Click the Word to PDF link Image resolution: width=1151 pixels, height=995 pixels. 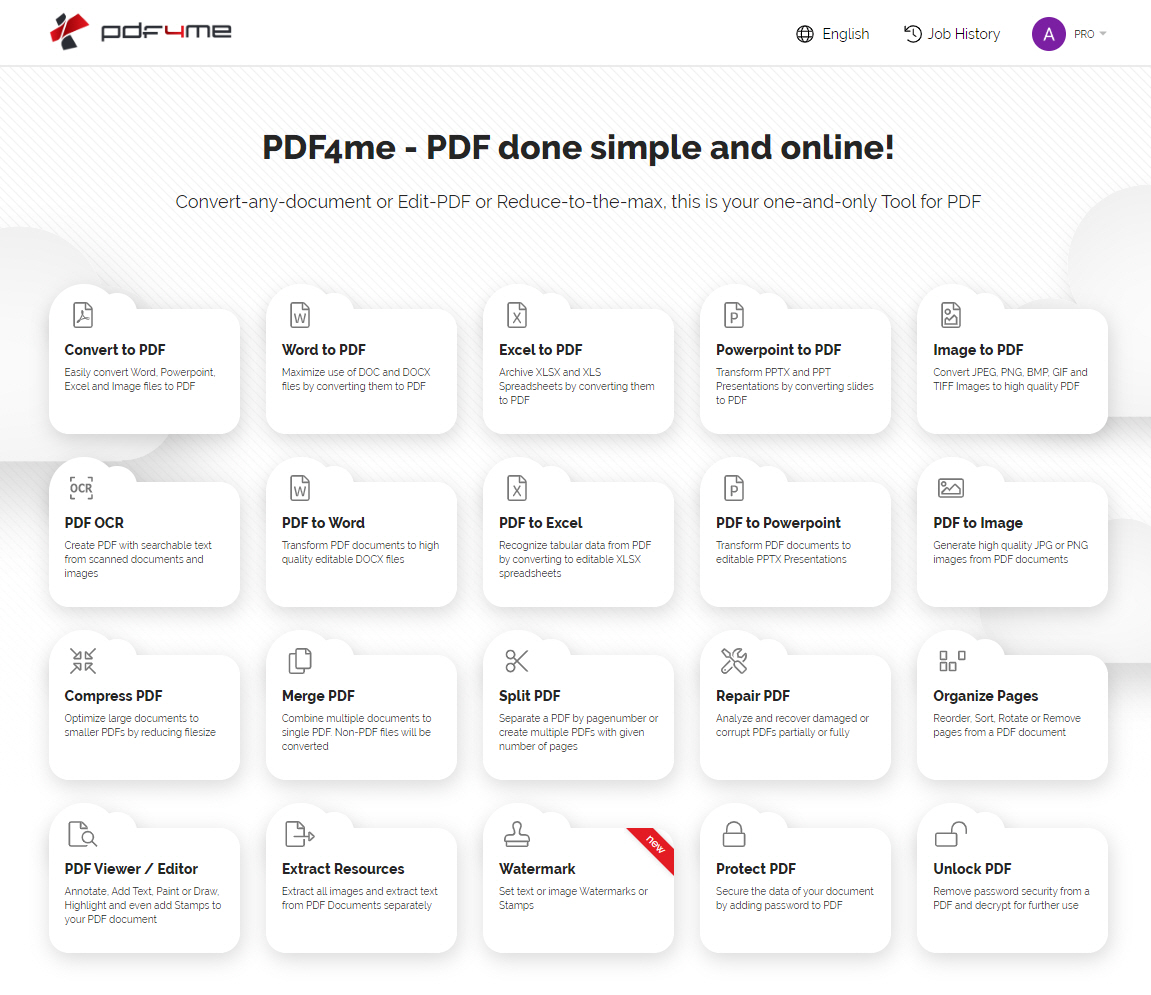[x=323, y=350]
